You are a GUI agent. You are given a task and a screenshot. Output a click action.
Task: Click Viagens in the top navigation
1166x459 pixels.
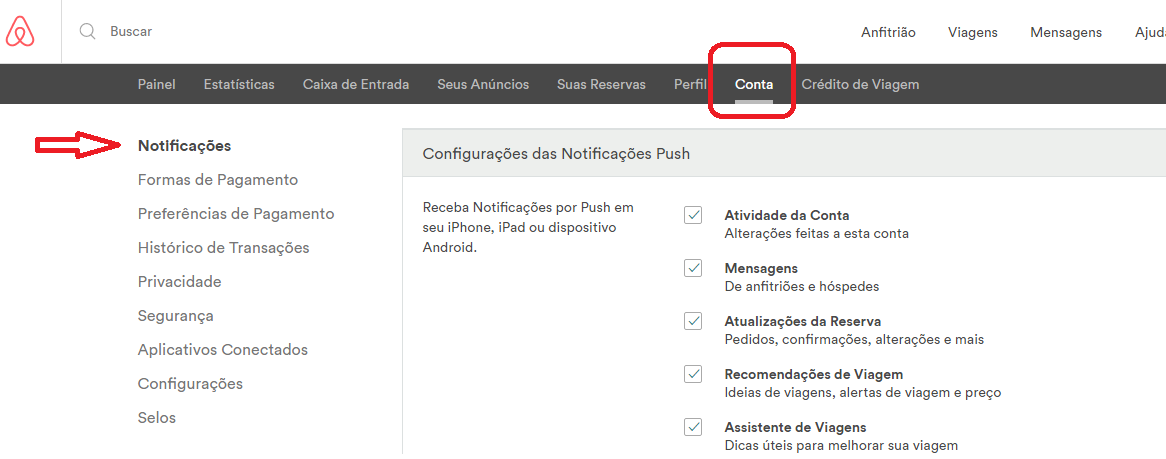coord(973,32)
